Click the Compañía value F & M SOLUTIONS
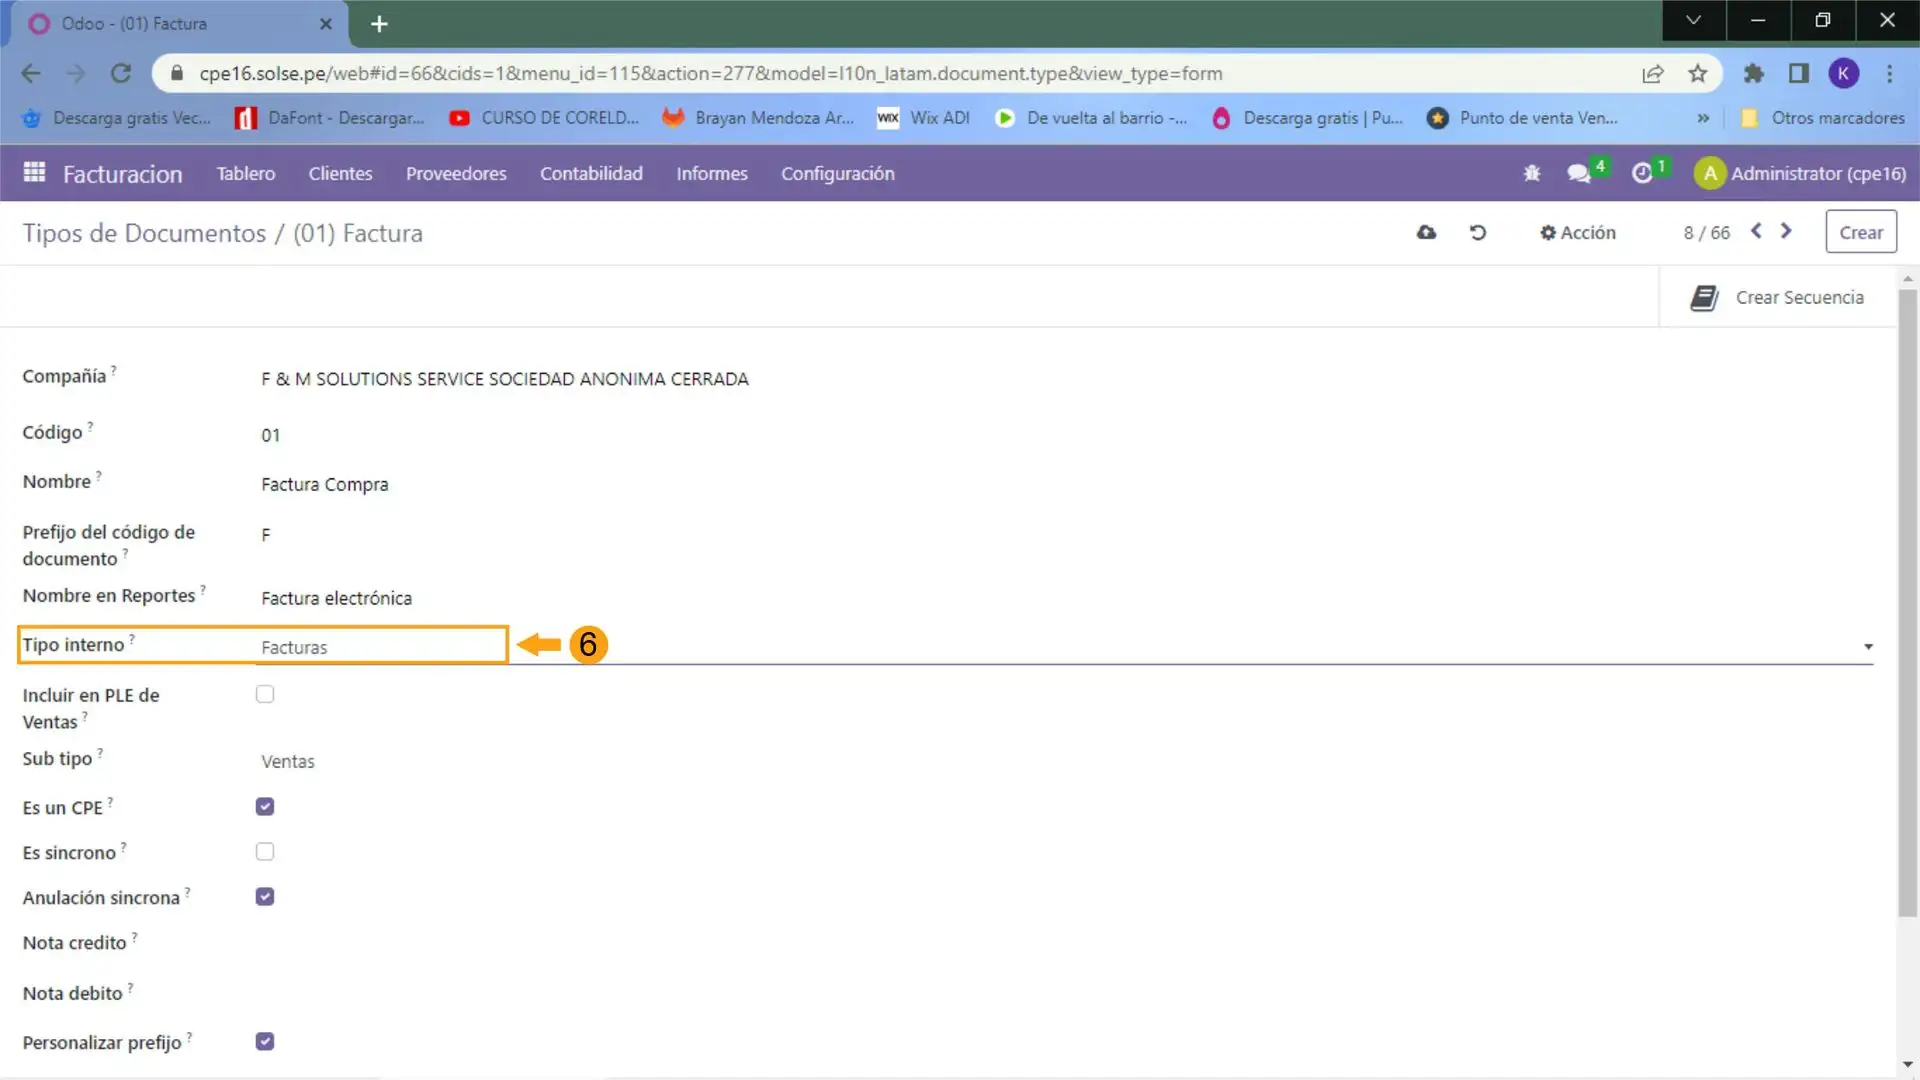Screen dimensions: 1920x1080 [505, 379]
